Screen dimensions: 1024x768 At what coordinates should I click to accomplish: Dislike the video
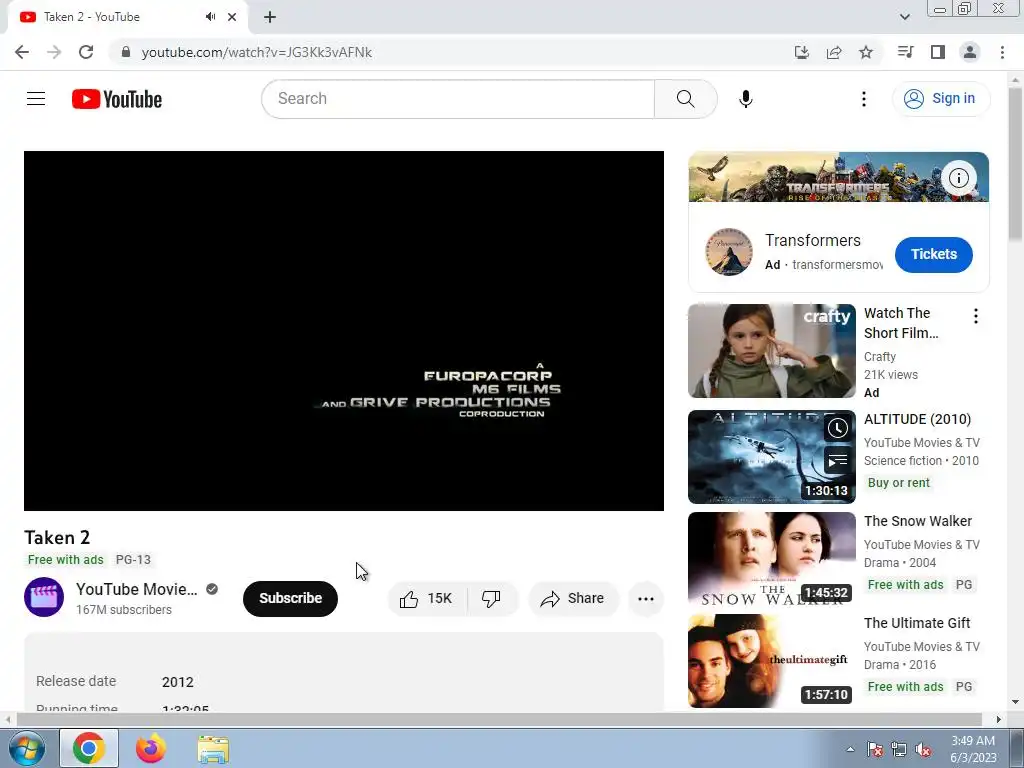tap(492, 598)
